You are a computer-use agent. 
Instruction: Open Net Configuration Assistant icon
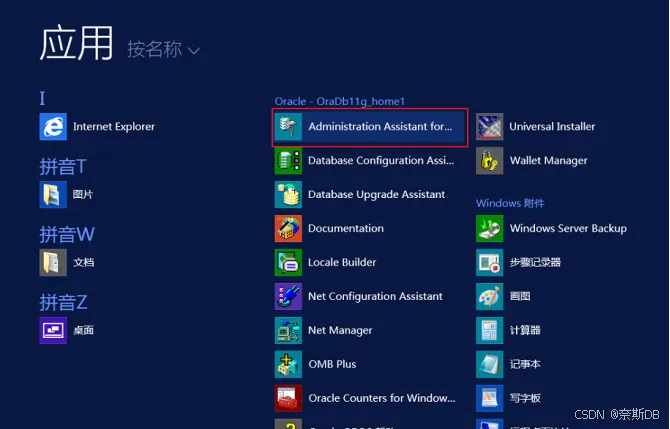click(x=288, y=296)
